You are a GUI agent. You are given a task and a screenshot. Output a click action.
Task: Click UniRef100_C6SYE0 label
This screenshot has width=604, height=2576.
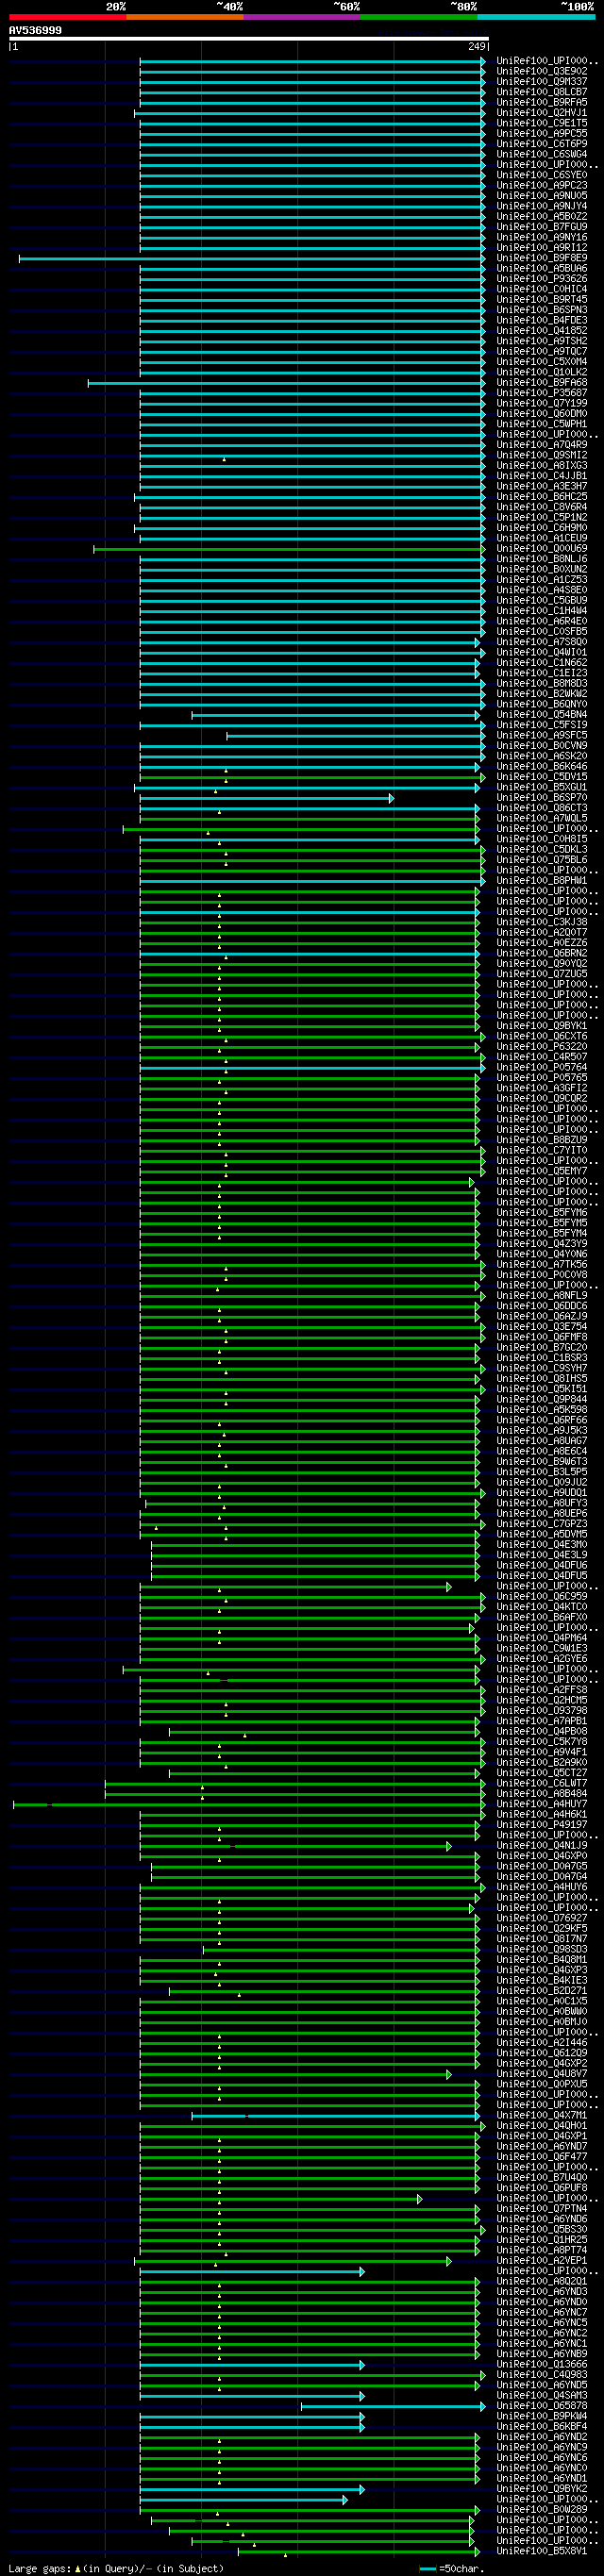click(542, 175)
